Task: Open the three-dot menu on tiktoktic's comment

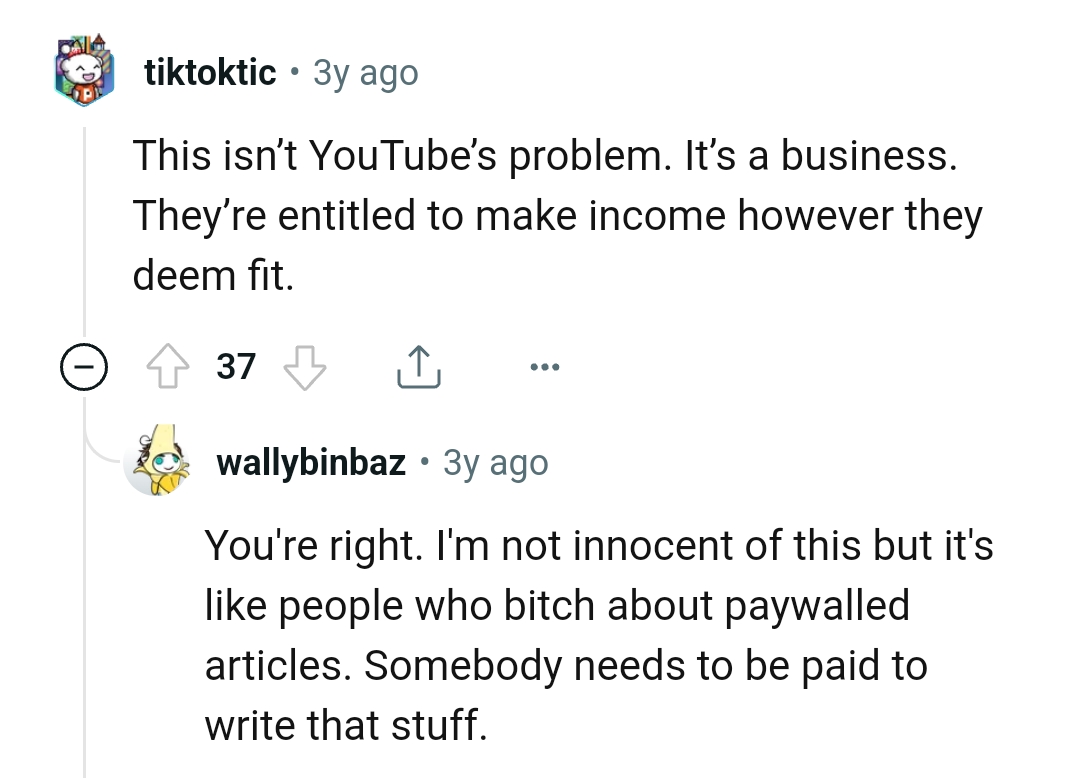Action: (544, 366)
